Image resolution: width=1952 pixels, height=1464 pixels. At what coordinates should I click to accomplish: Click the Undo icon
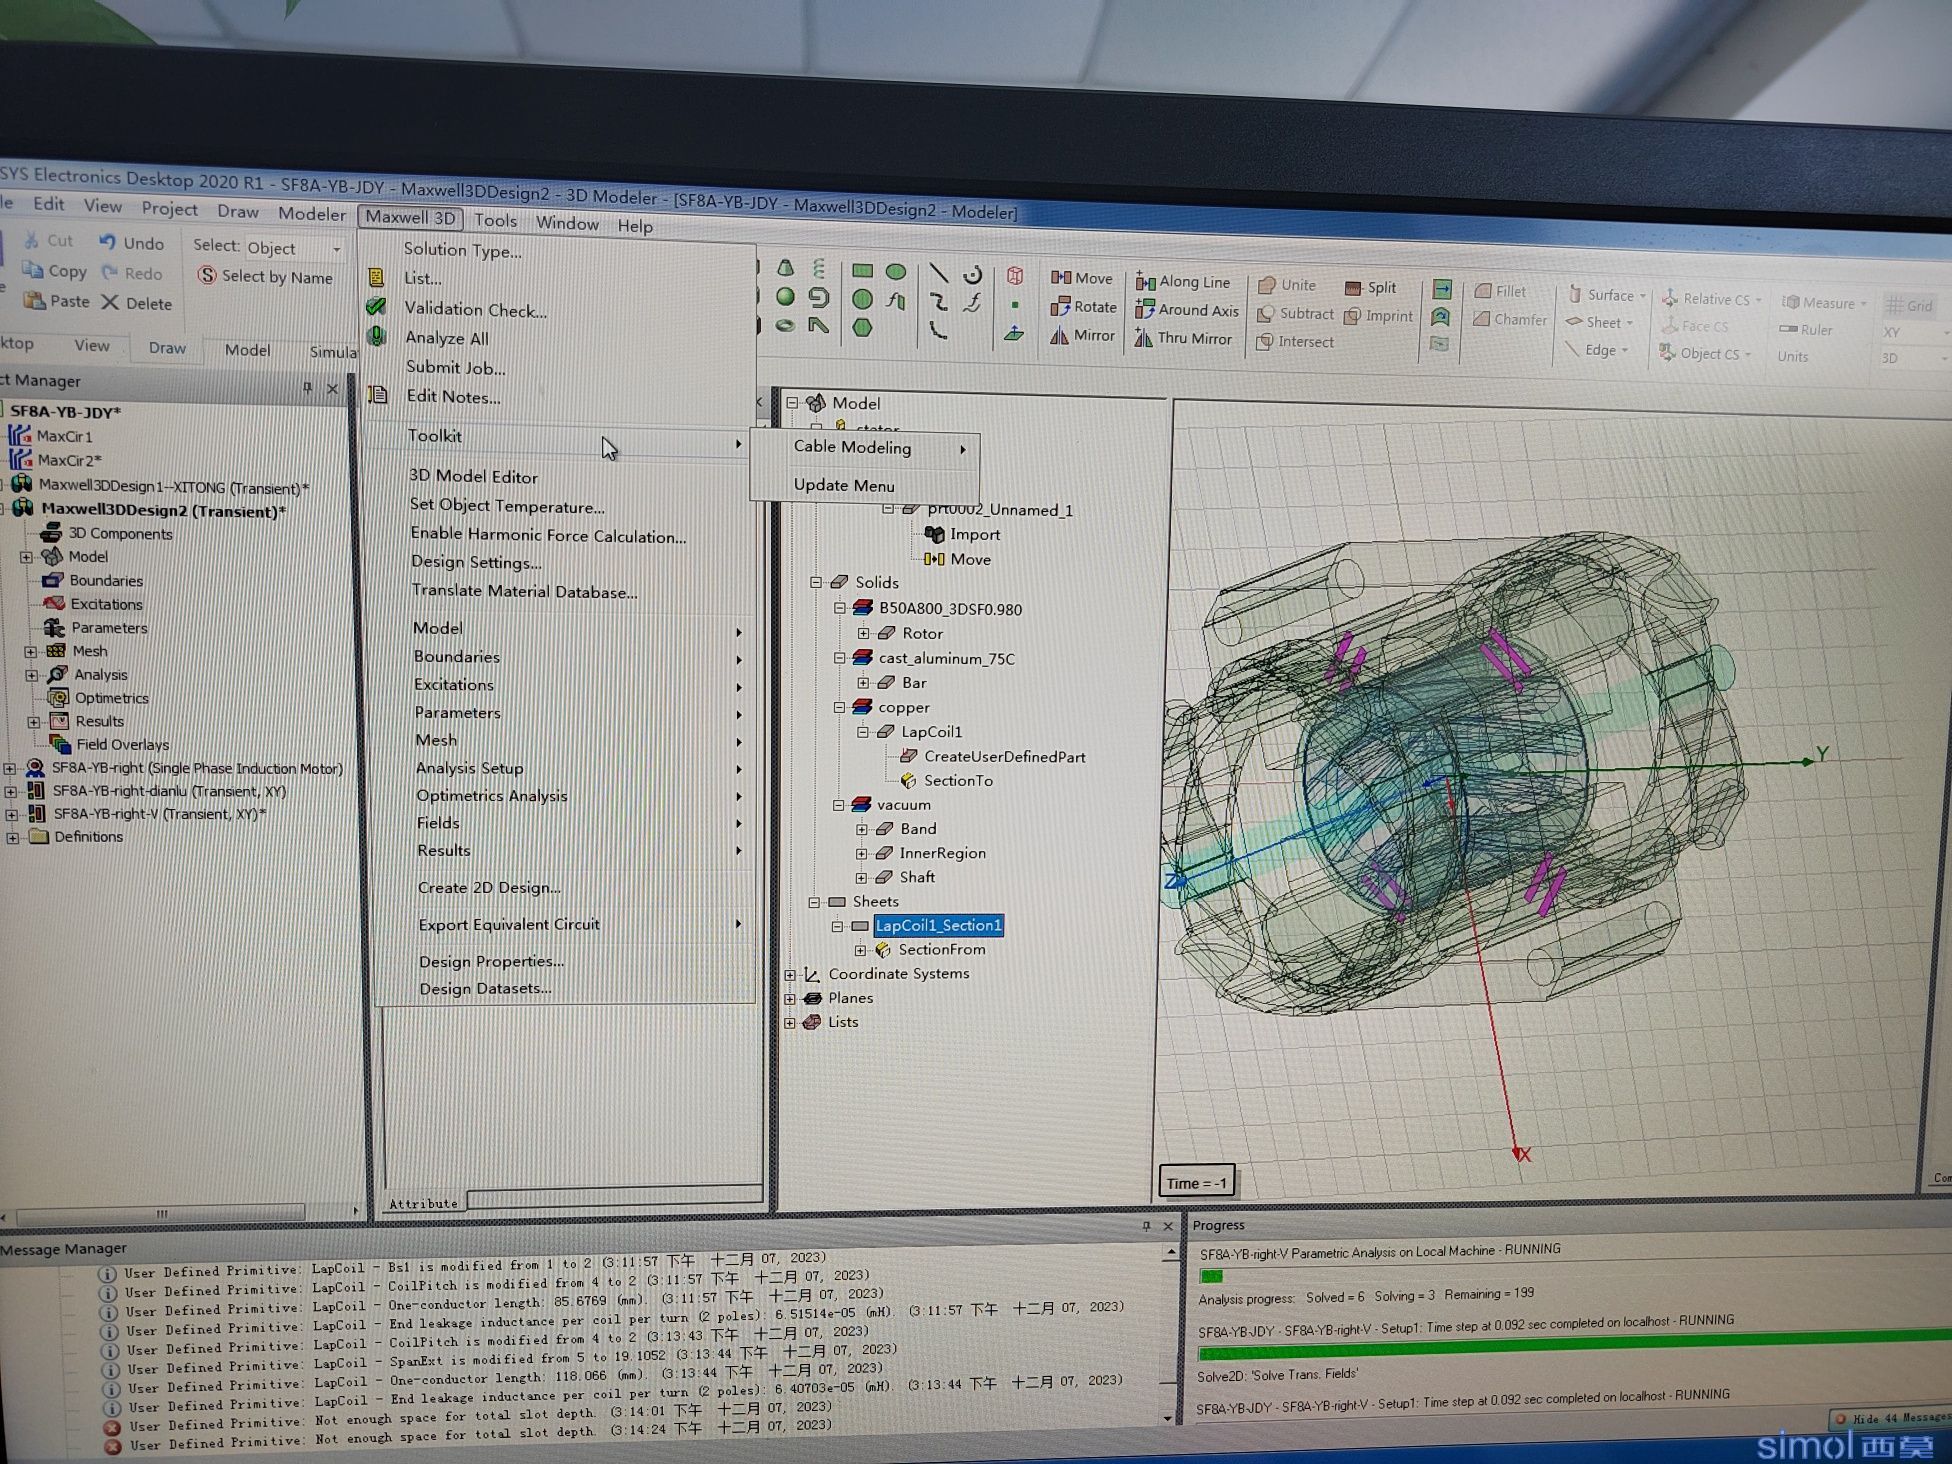pos(107,241)
